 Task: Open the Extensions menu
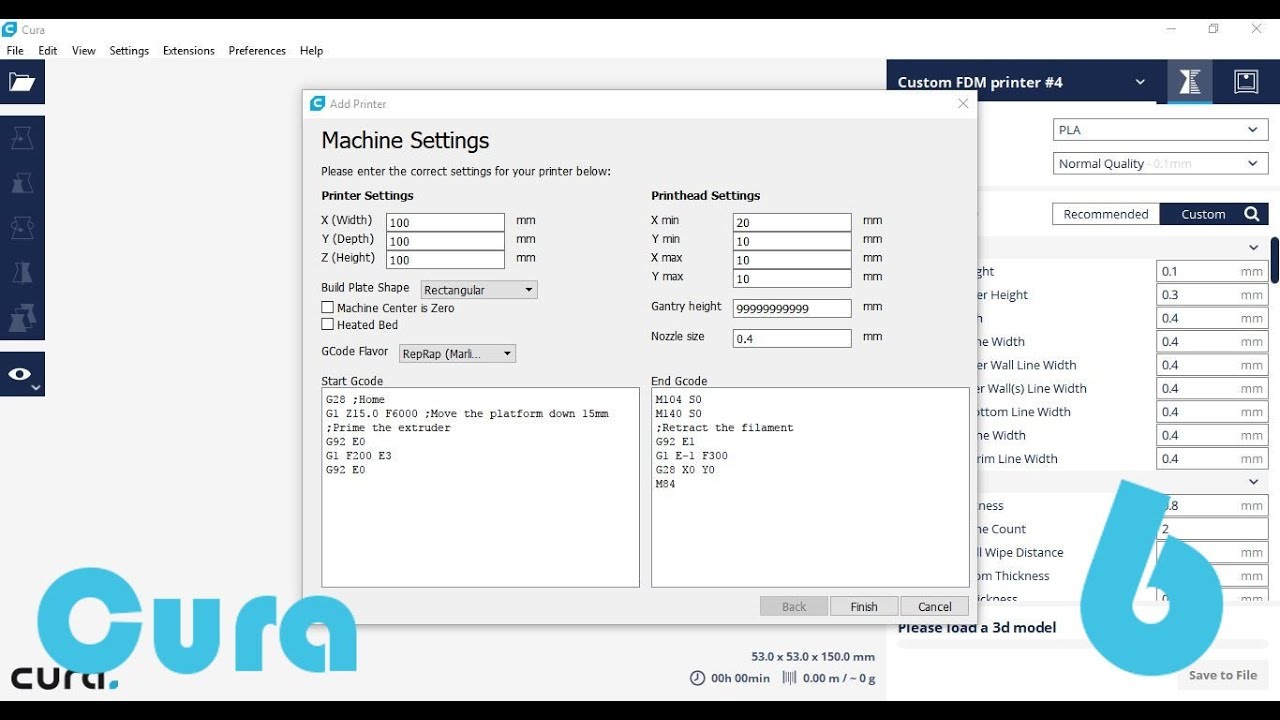click(x=188, y=50)
